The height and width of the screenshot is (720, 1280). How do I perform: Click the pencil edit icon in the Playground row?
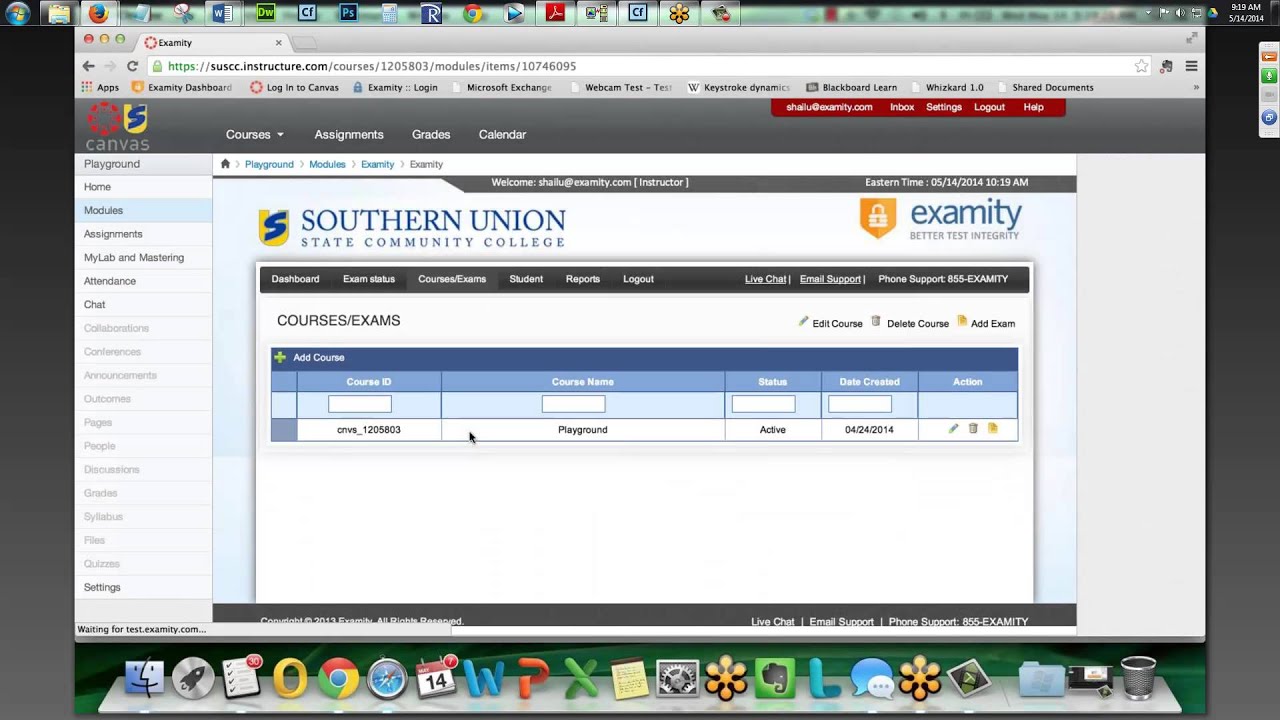click(953, 429)
